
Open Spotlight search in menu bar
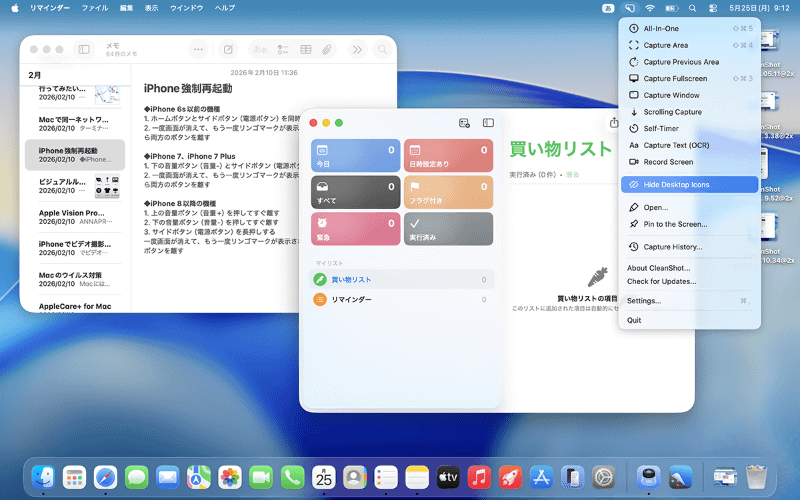click(692, 8)
